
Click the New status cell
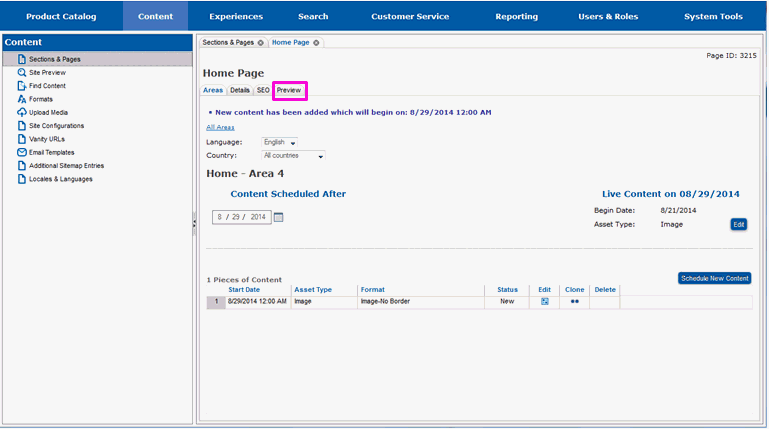pyautogui.click(x=507, y=302)
